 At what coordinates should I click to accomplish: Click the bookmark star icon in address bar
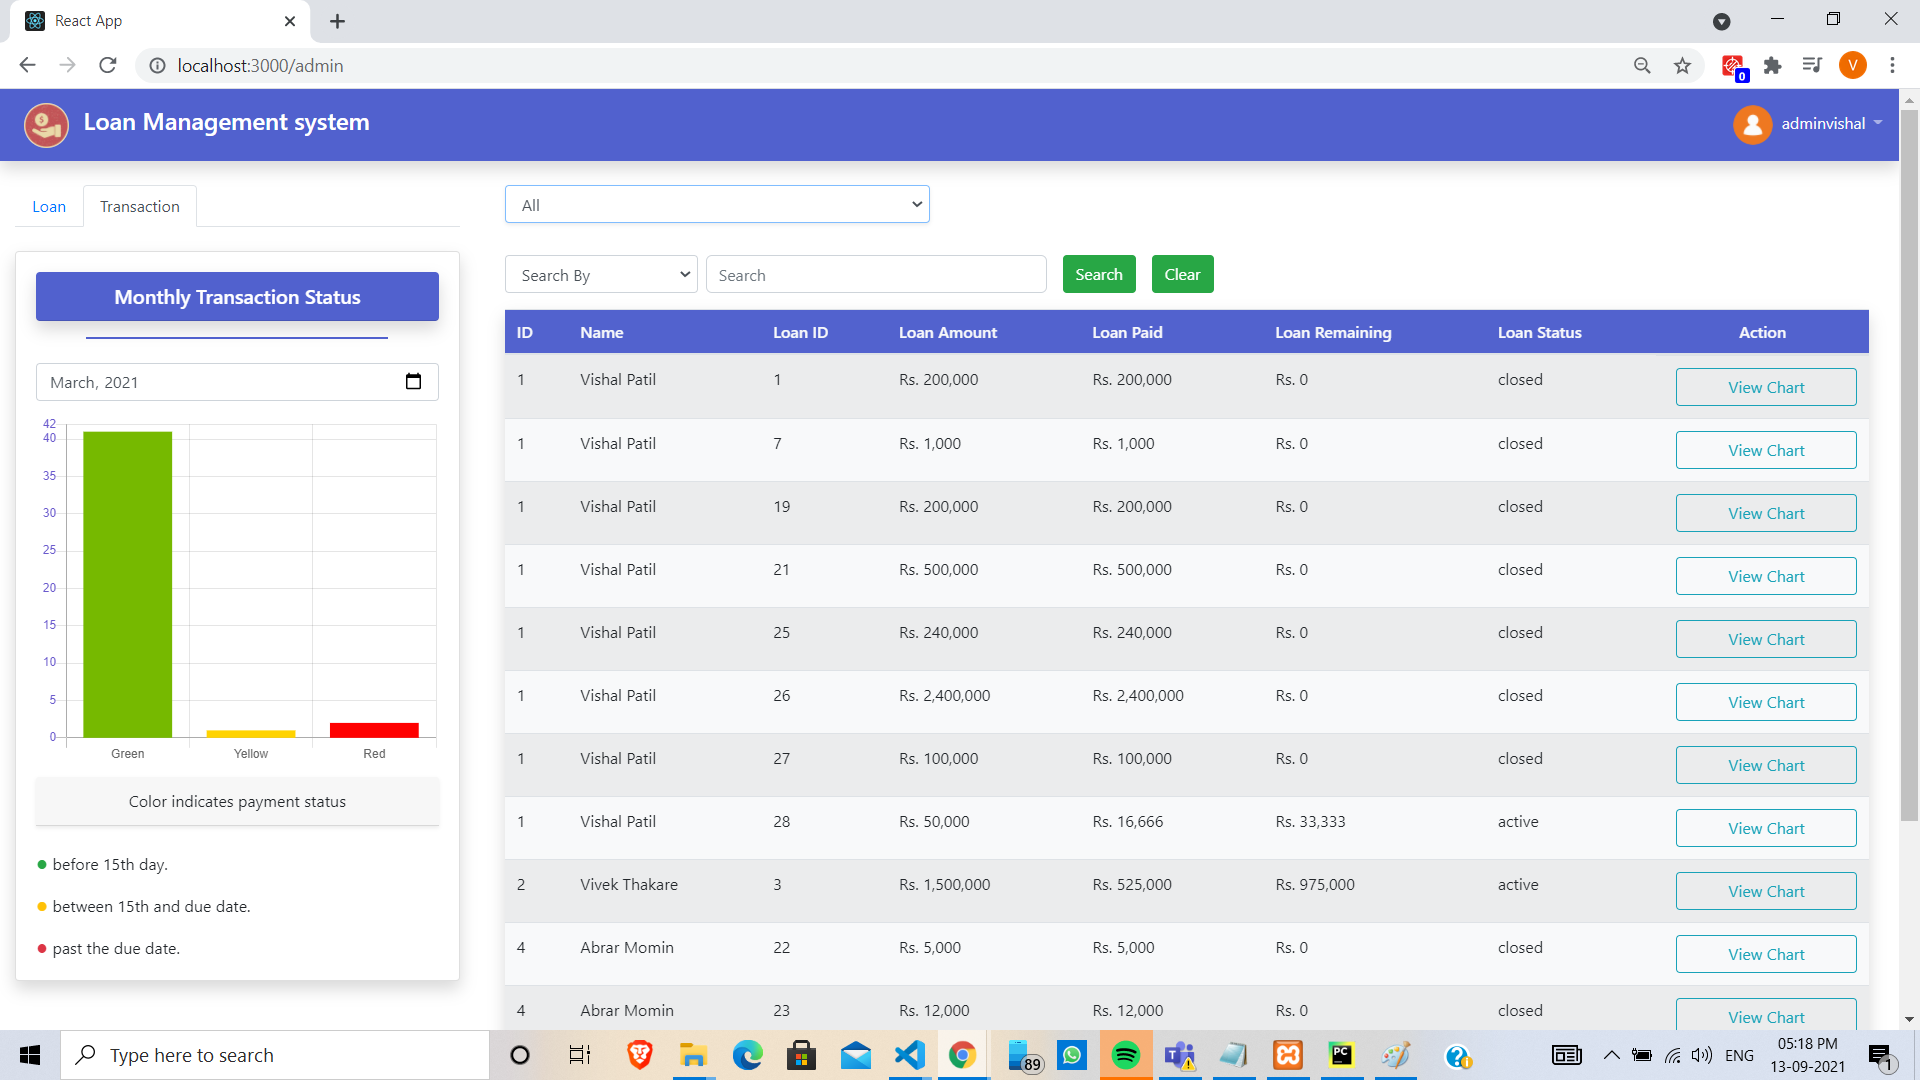coord(1684,65)
